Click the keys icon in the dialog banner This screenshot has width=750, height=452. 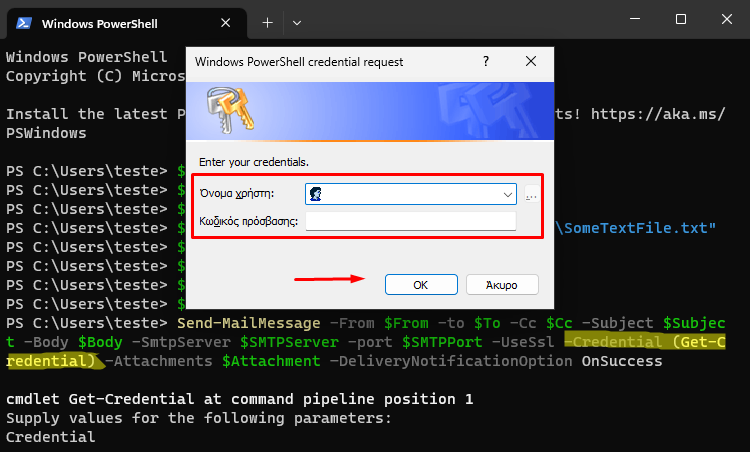coord(231,110)
